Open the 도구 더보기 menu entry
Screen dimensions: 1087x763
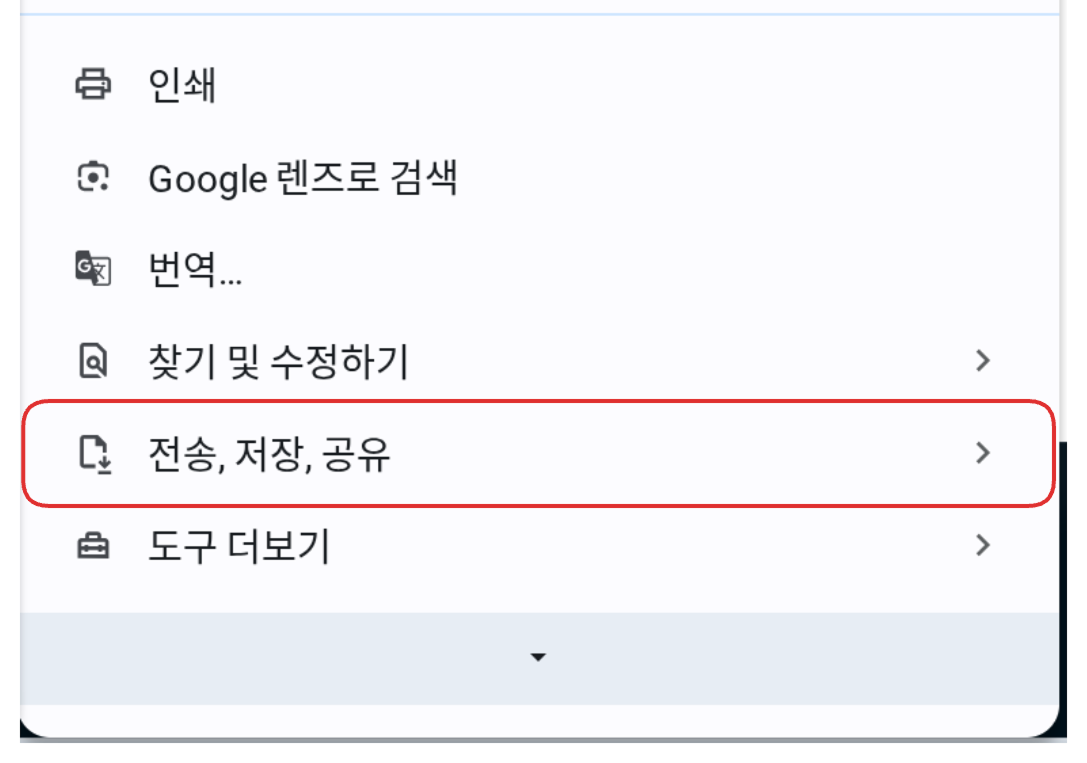(238, 547)
